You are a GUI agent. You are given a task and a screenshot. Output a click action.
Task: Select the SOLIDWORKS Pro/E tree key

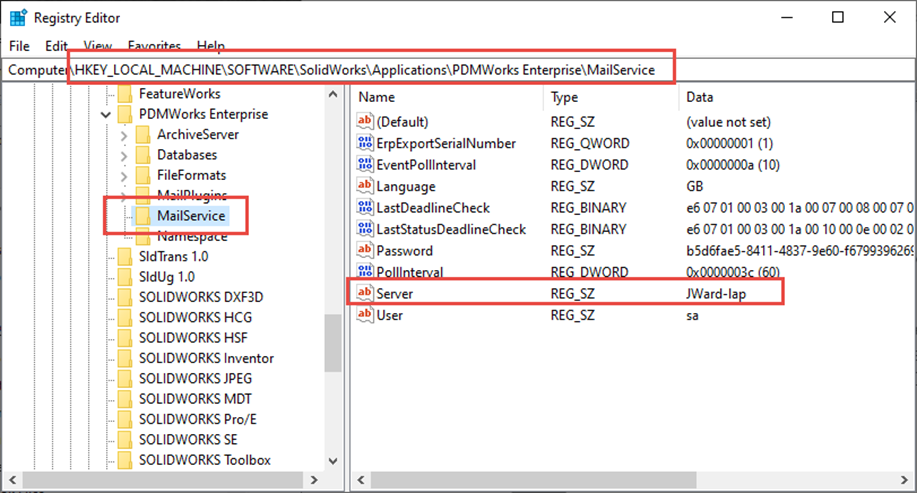198,419
